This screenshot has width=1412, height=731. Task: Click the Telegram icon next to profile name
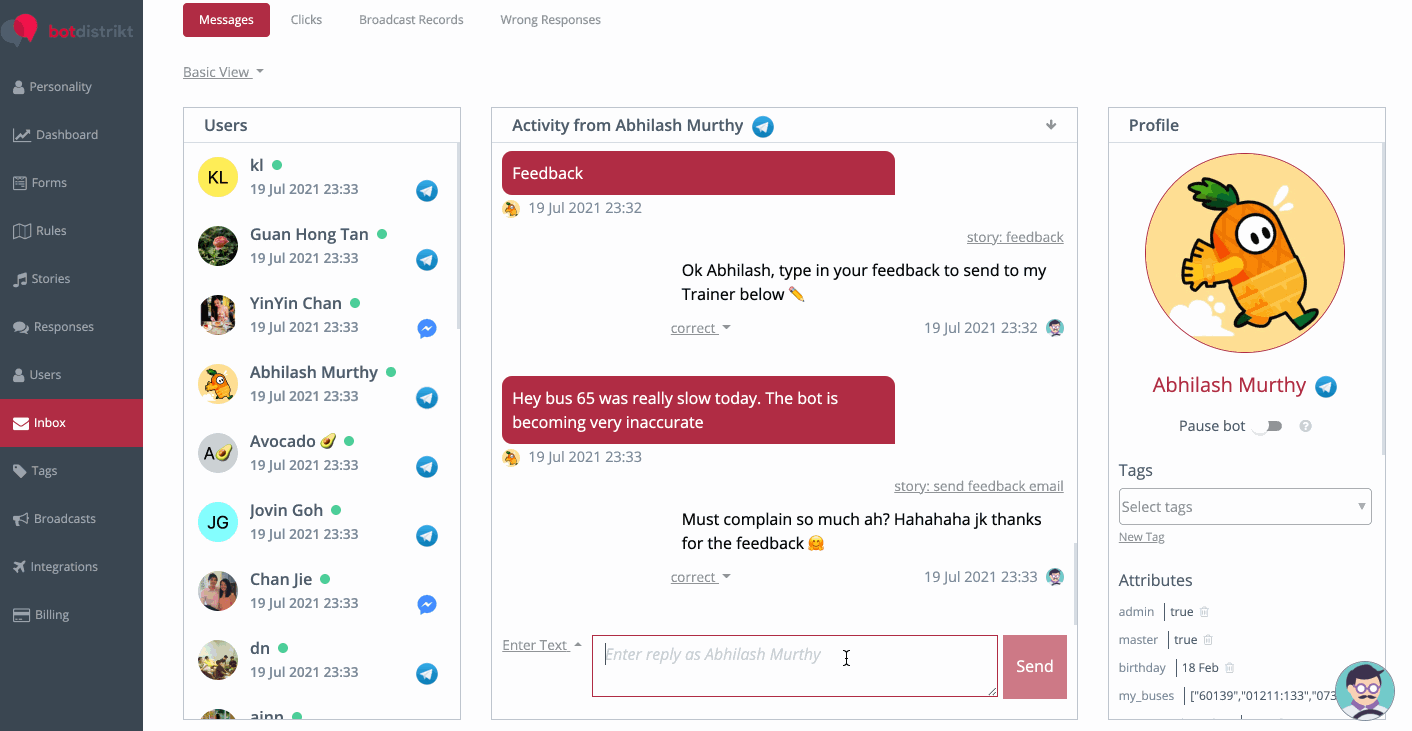pyautogui.click(x=1326, y=387)
